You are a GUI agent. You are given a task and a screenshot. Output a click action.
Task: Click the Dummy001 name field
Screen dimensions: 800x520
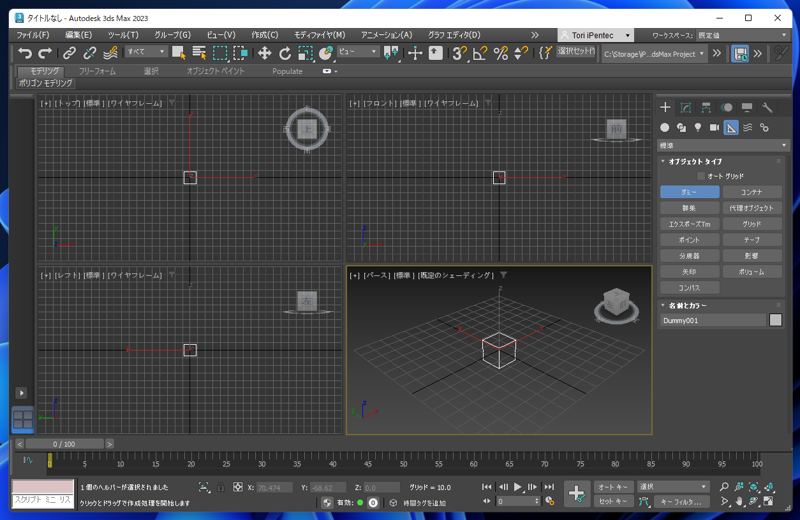pyautogui.click(x=713, y=320)
